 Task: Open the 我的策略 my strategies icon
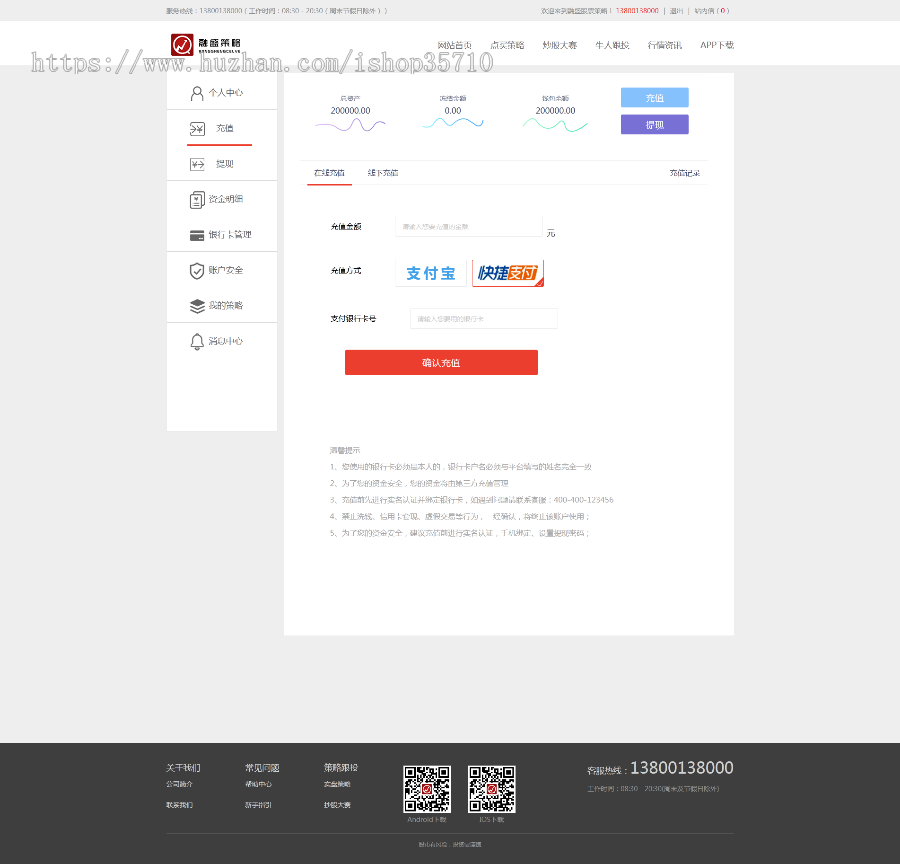[x=199, y=306]
